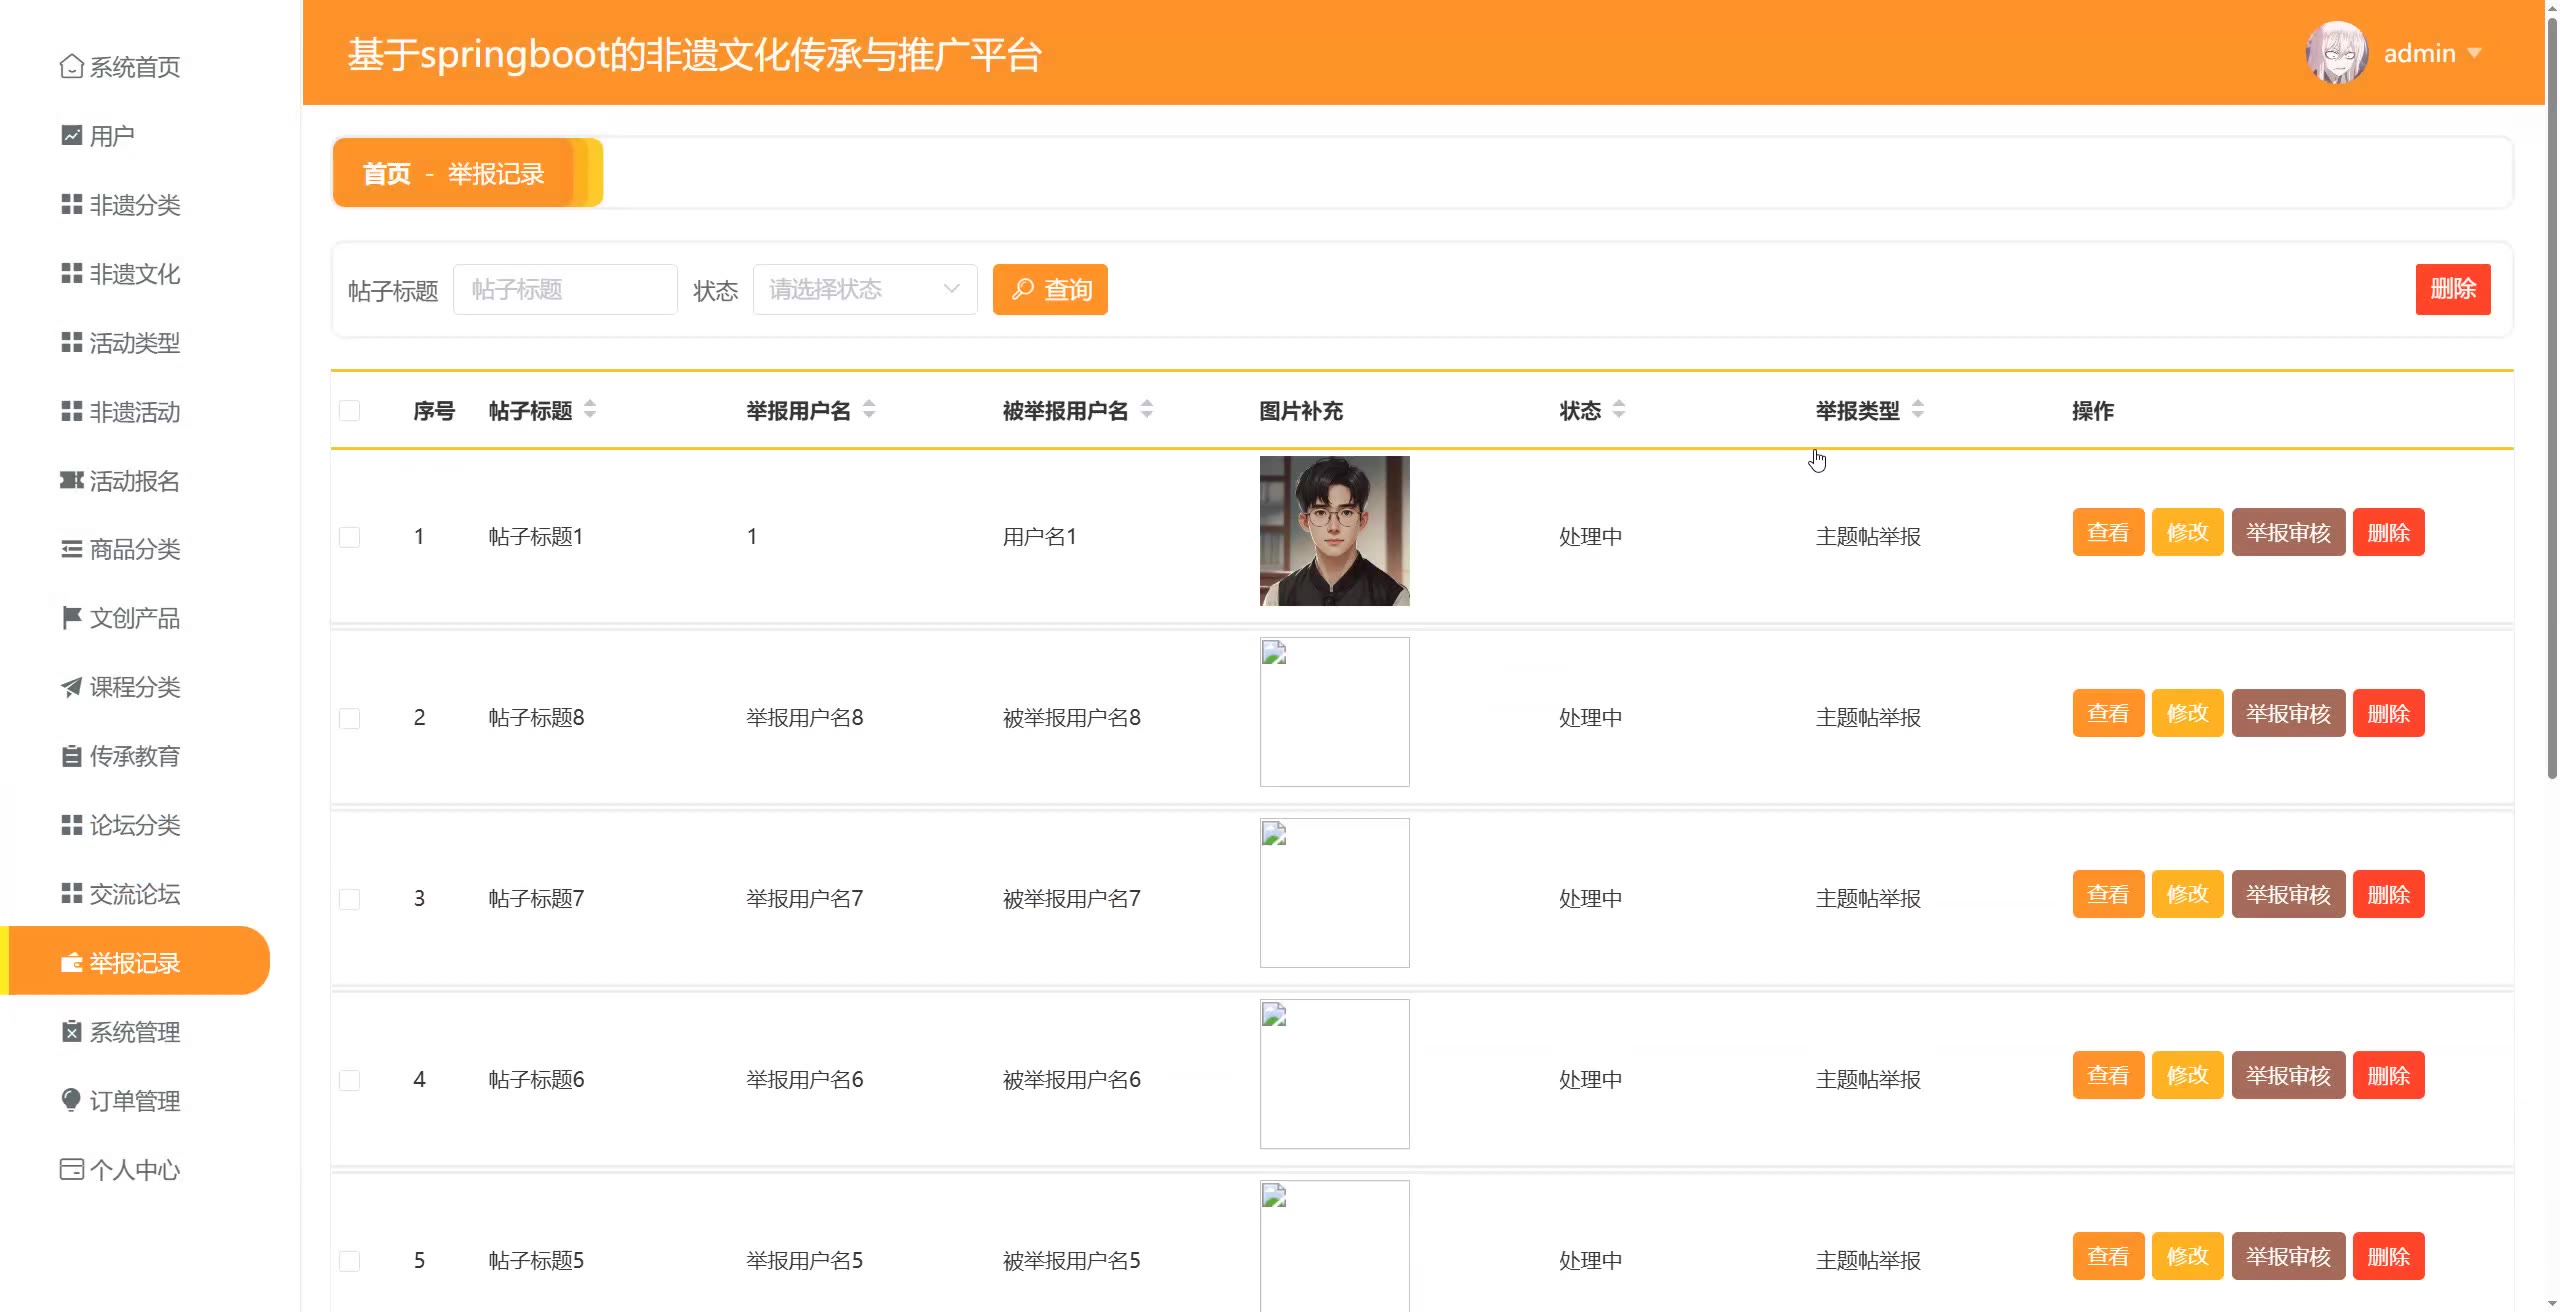Sort the table by the 帖子标题 column arrows

[590, 409]
